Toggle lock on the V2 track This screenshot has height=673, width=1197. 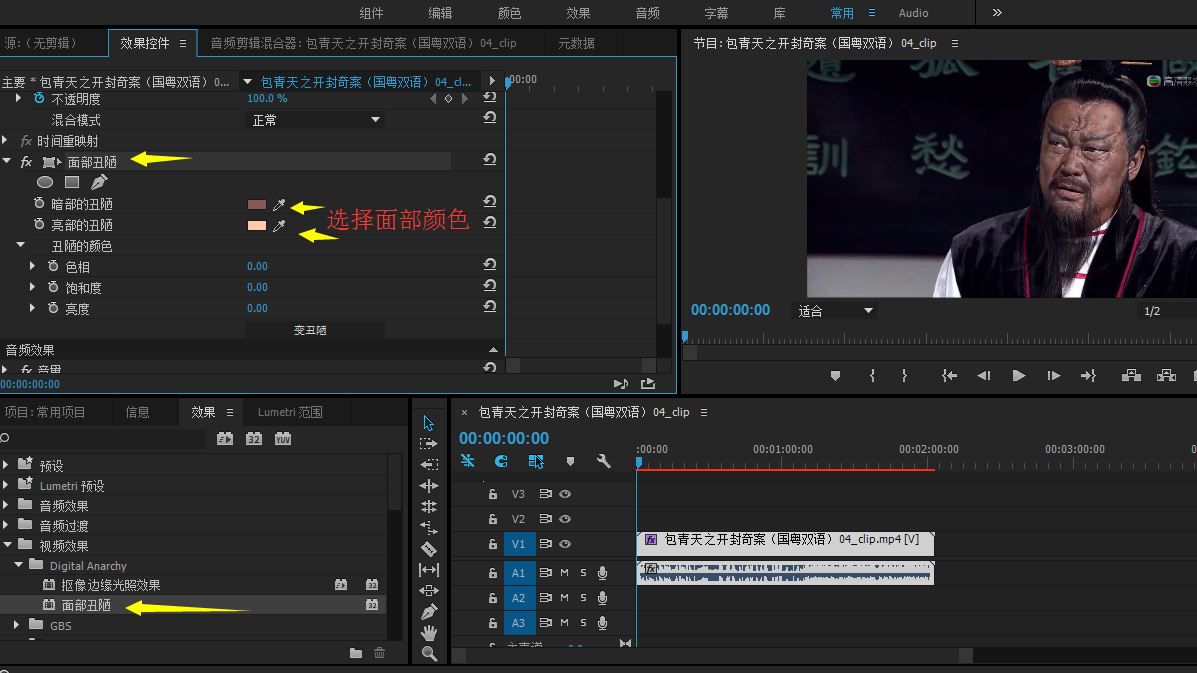492,519
